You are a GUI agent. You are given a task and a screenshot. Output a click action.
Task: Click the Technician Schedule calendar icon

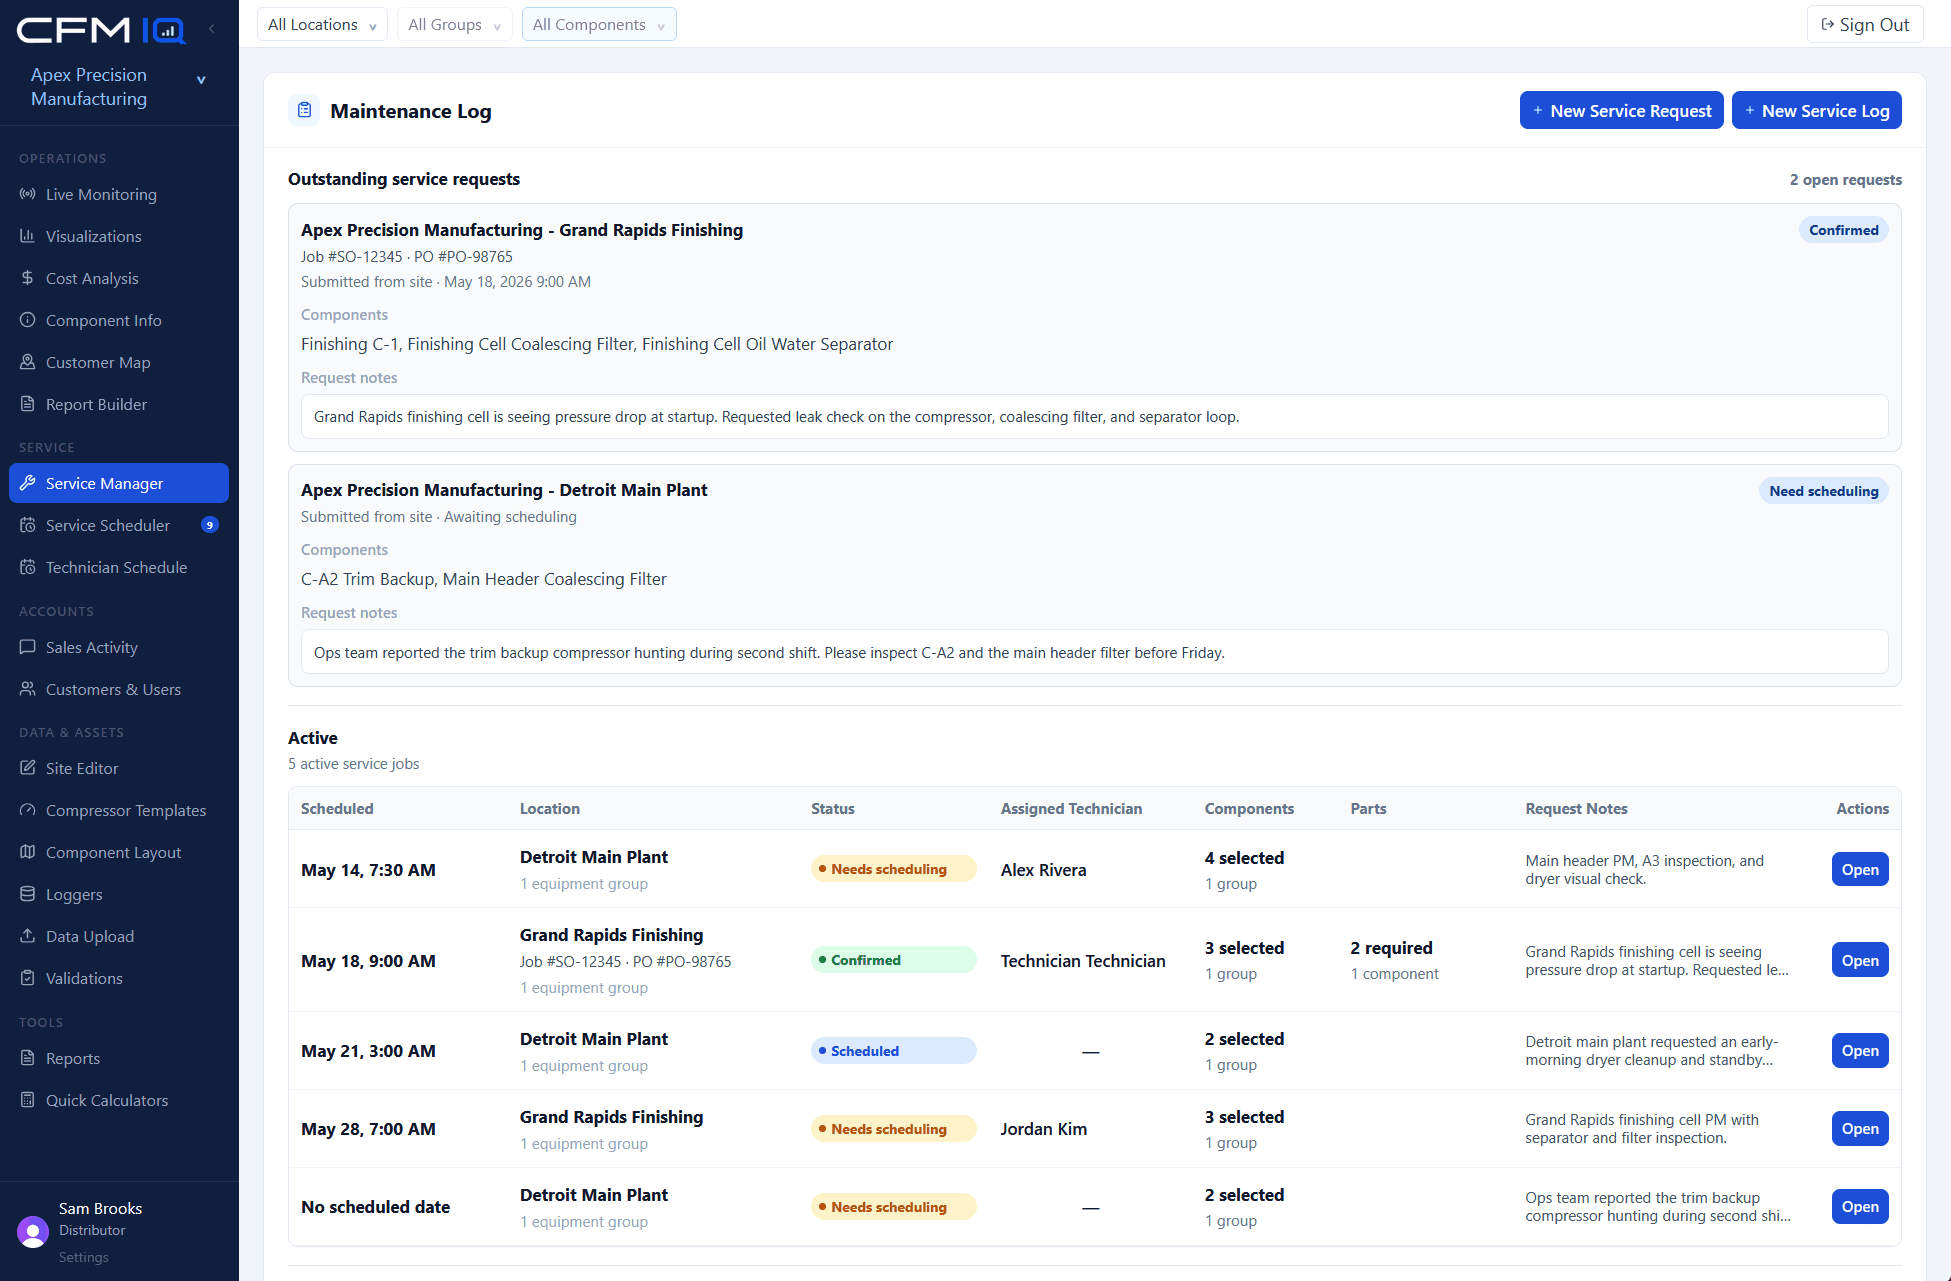tap(28, 567)
